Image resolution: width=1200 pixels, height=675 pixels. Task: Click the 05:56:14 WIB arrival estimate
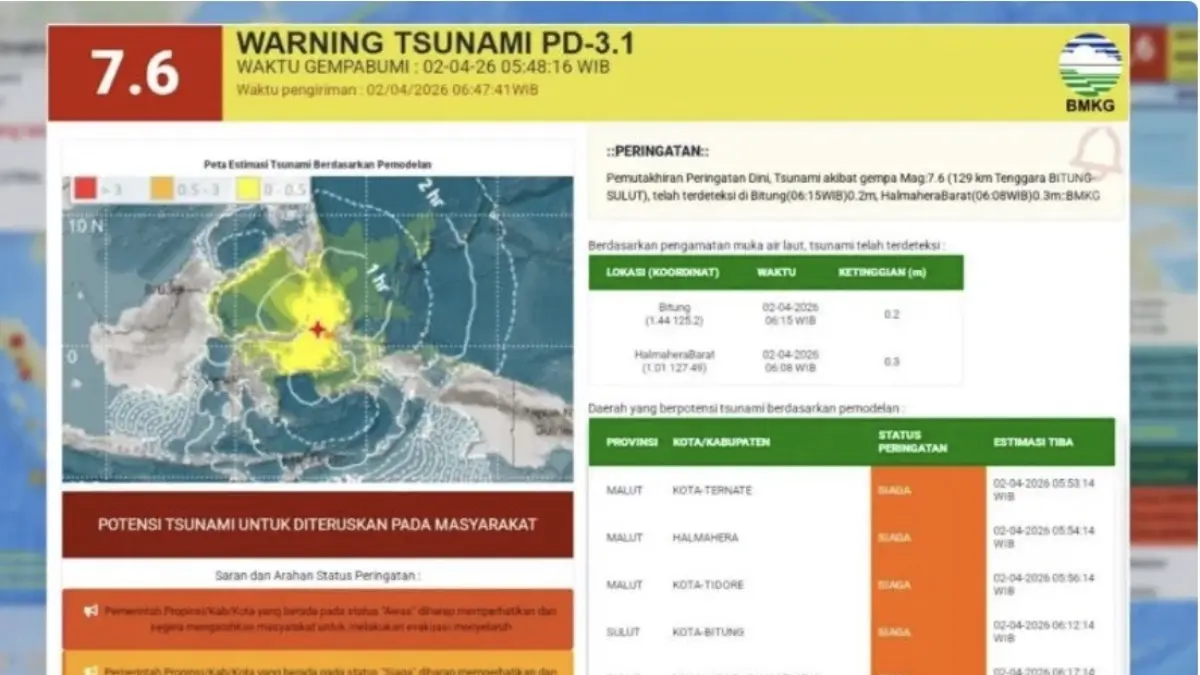[1043, 584]
